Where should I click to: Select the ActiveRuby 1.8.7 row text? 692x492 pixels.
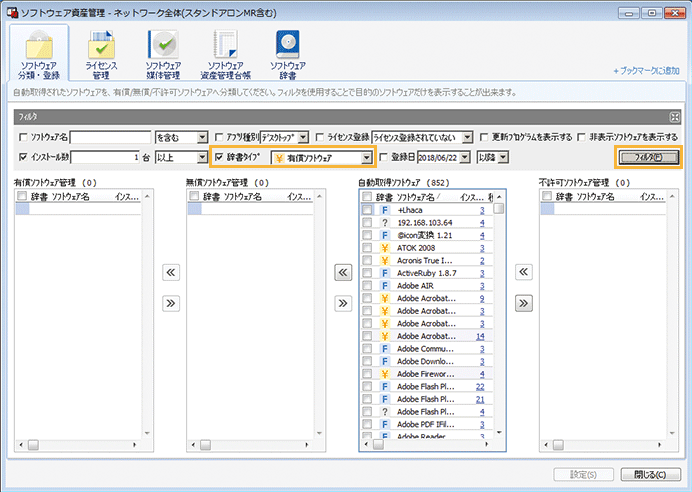[x=426, y=273]
